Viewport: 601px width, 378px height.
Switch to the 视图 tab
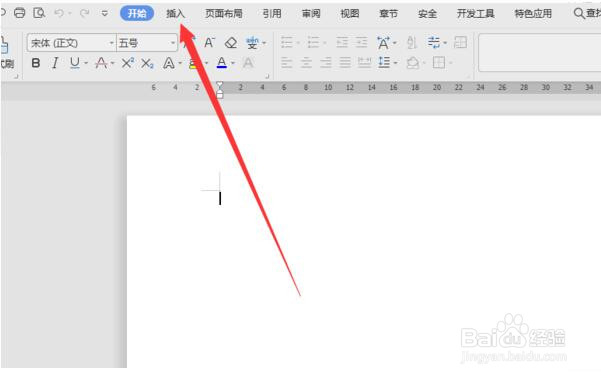tap(350, 13)
